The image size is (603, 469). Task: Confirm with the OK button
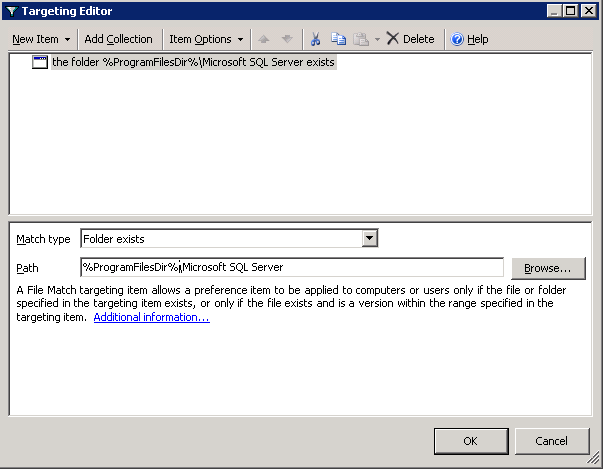pyautogui.click(x=470, y=441)
